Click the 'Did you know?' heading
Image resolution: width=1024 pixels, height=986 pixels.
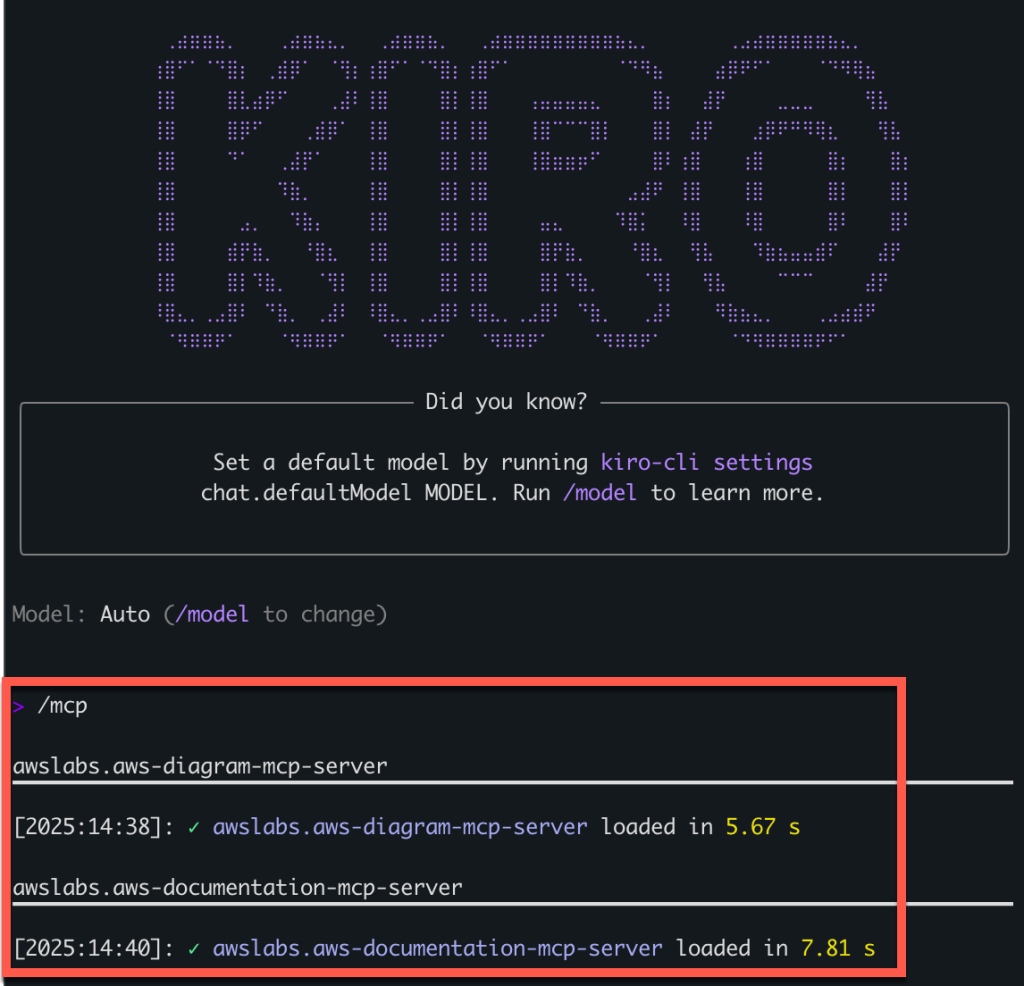(506, 402)
